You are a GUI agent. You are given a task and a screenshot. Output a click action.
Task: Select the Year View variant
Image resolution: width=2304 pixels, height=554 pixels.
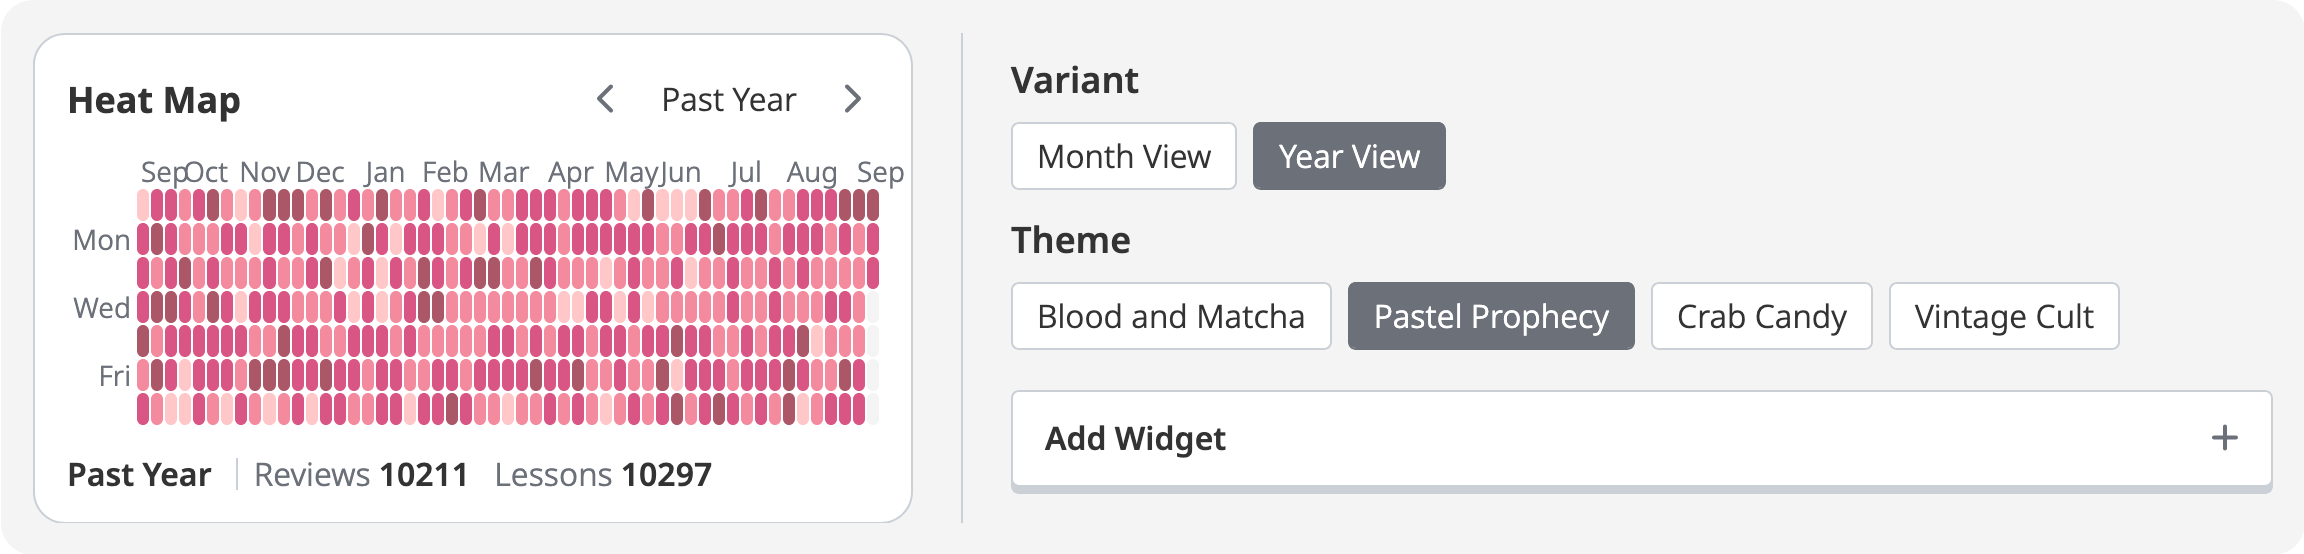coord(1348,156)
